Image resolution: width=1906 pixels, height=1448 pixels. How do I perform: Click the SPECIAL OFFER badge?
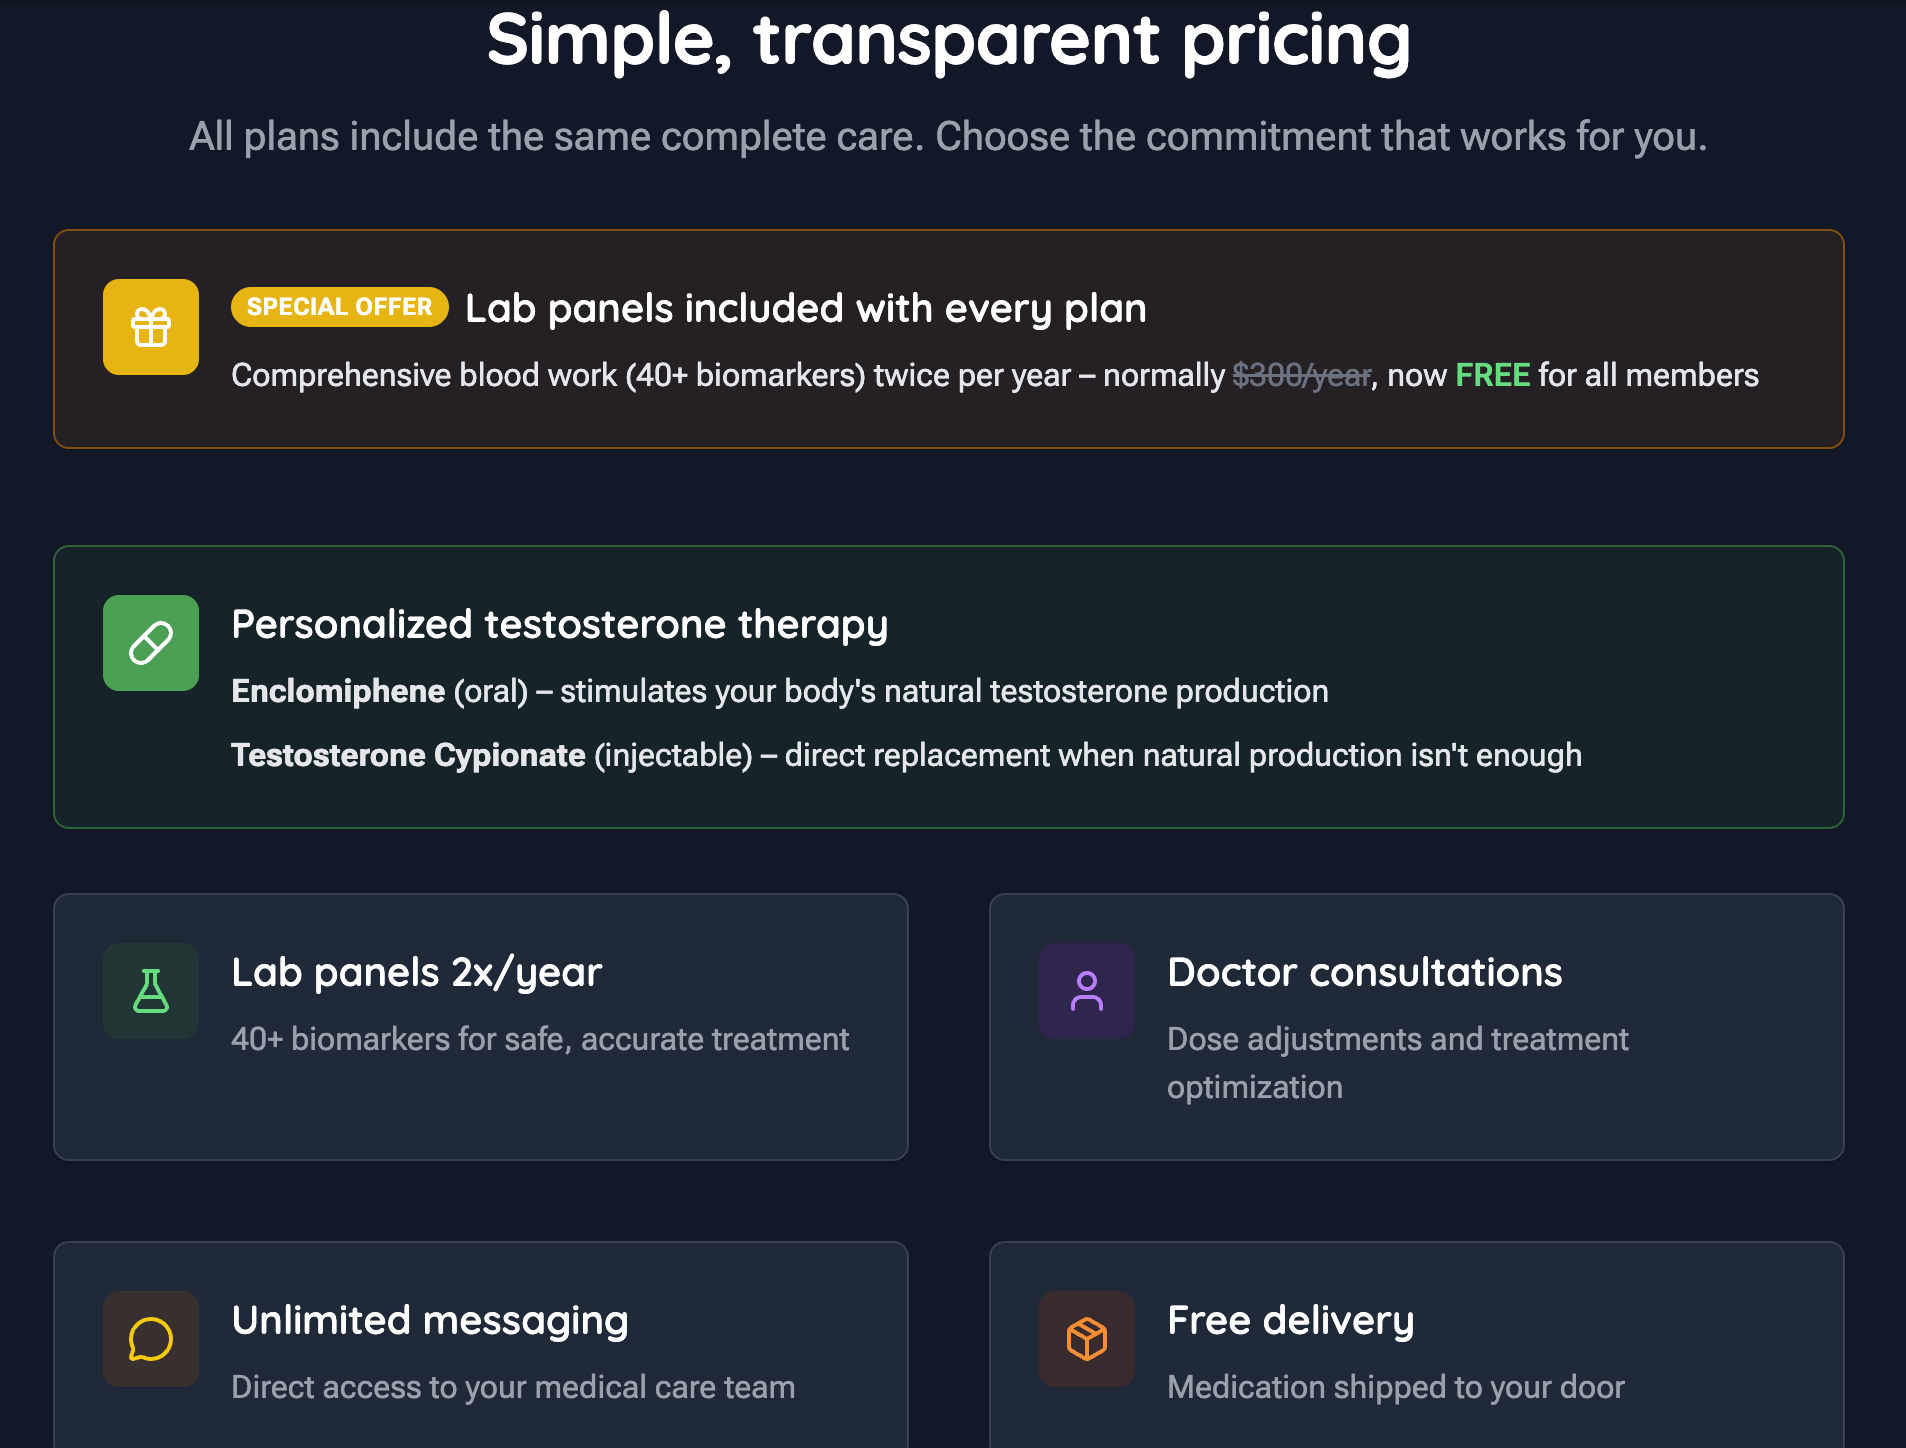339,307
